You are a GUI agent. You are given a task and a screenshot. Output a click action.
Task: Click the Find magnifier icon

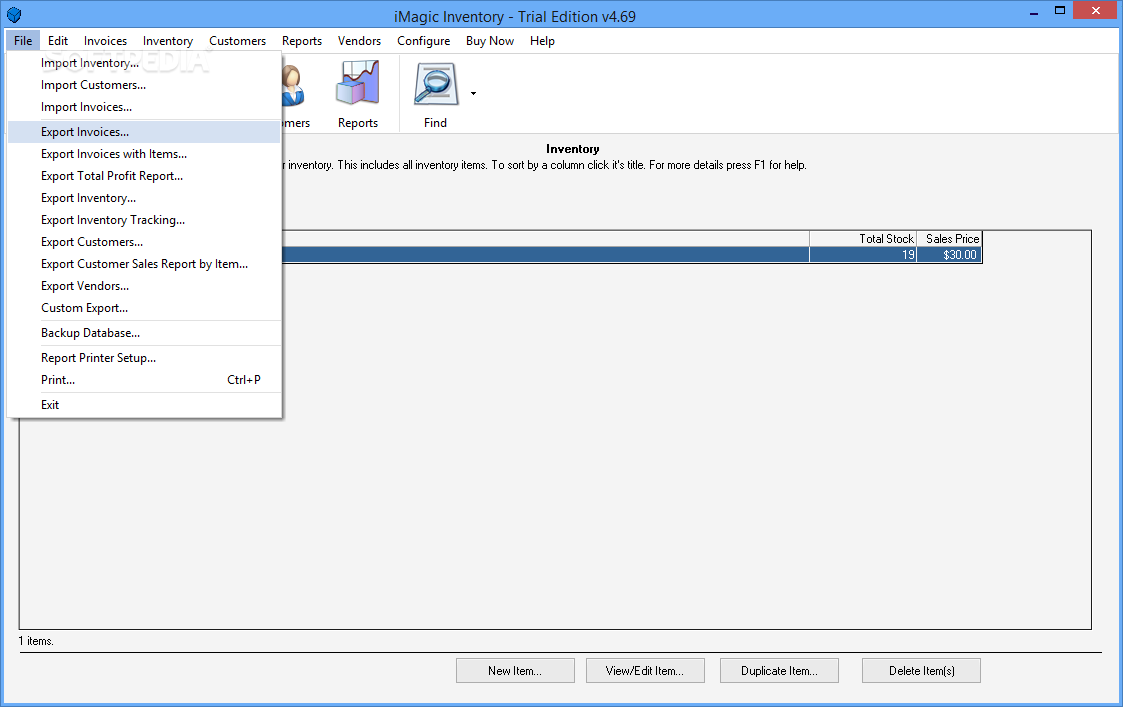435,86
